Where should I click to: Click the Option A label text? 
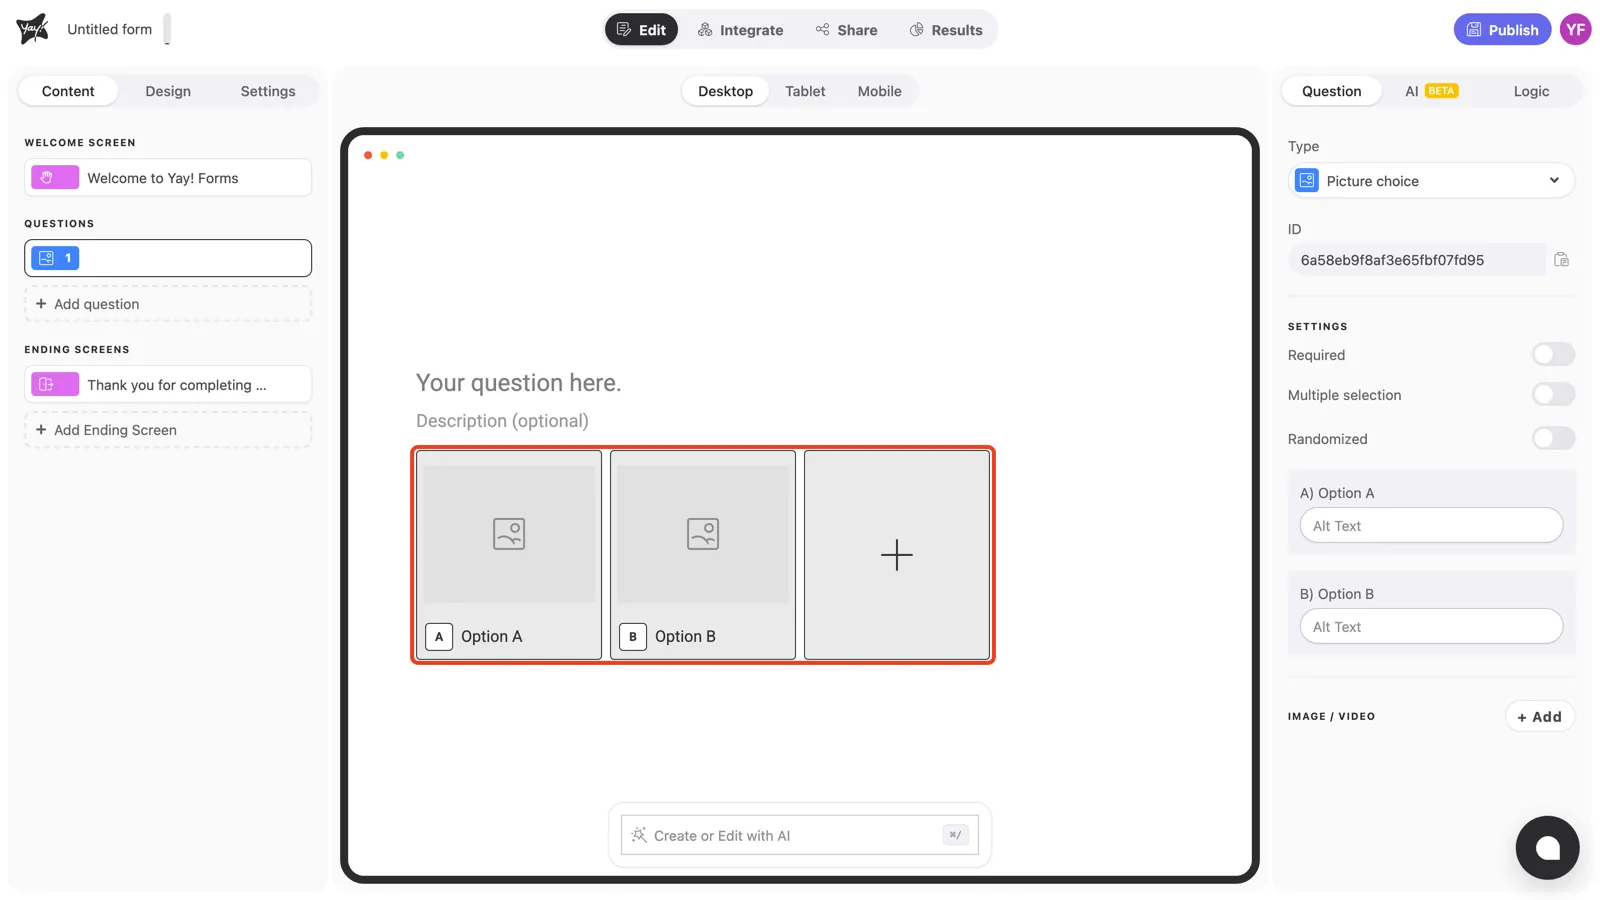coord(491,637)
